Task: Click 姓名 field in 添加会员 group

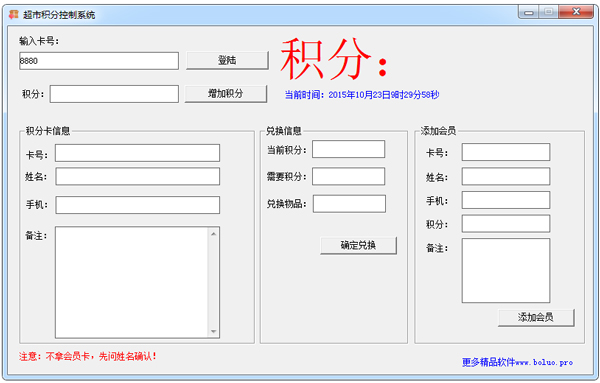Action: 506,176
